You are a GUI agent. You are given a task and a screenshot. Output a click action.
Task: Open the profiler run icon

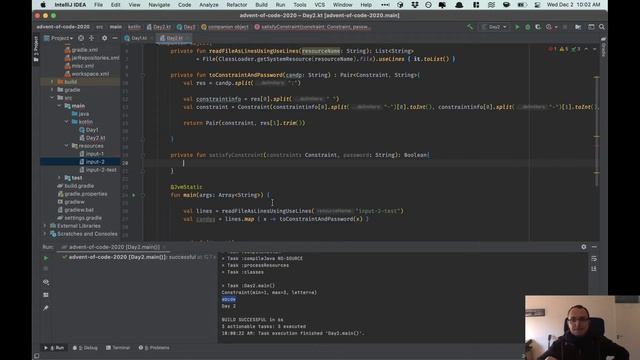coord(549,27)
